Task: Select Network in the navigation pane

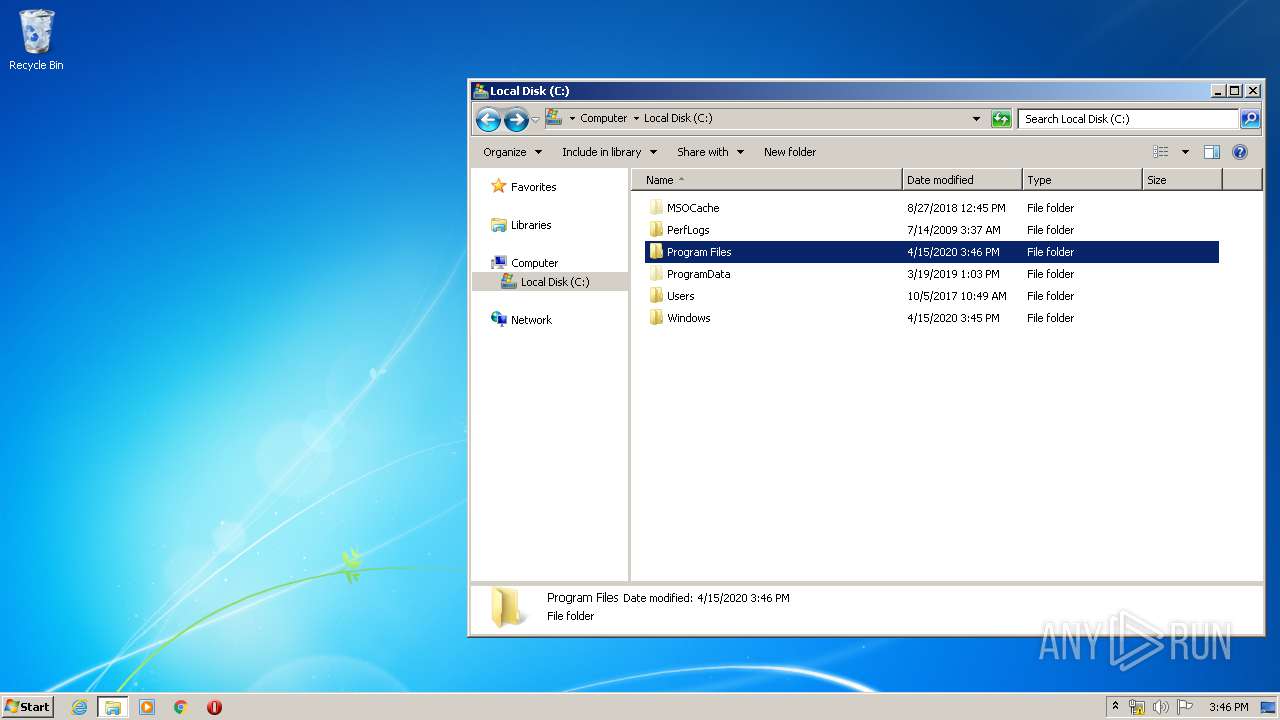Action: pyautogui.click(x=531, y=320)
